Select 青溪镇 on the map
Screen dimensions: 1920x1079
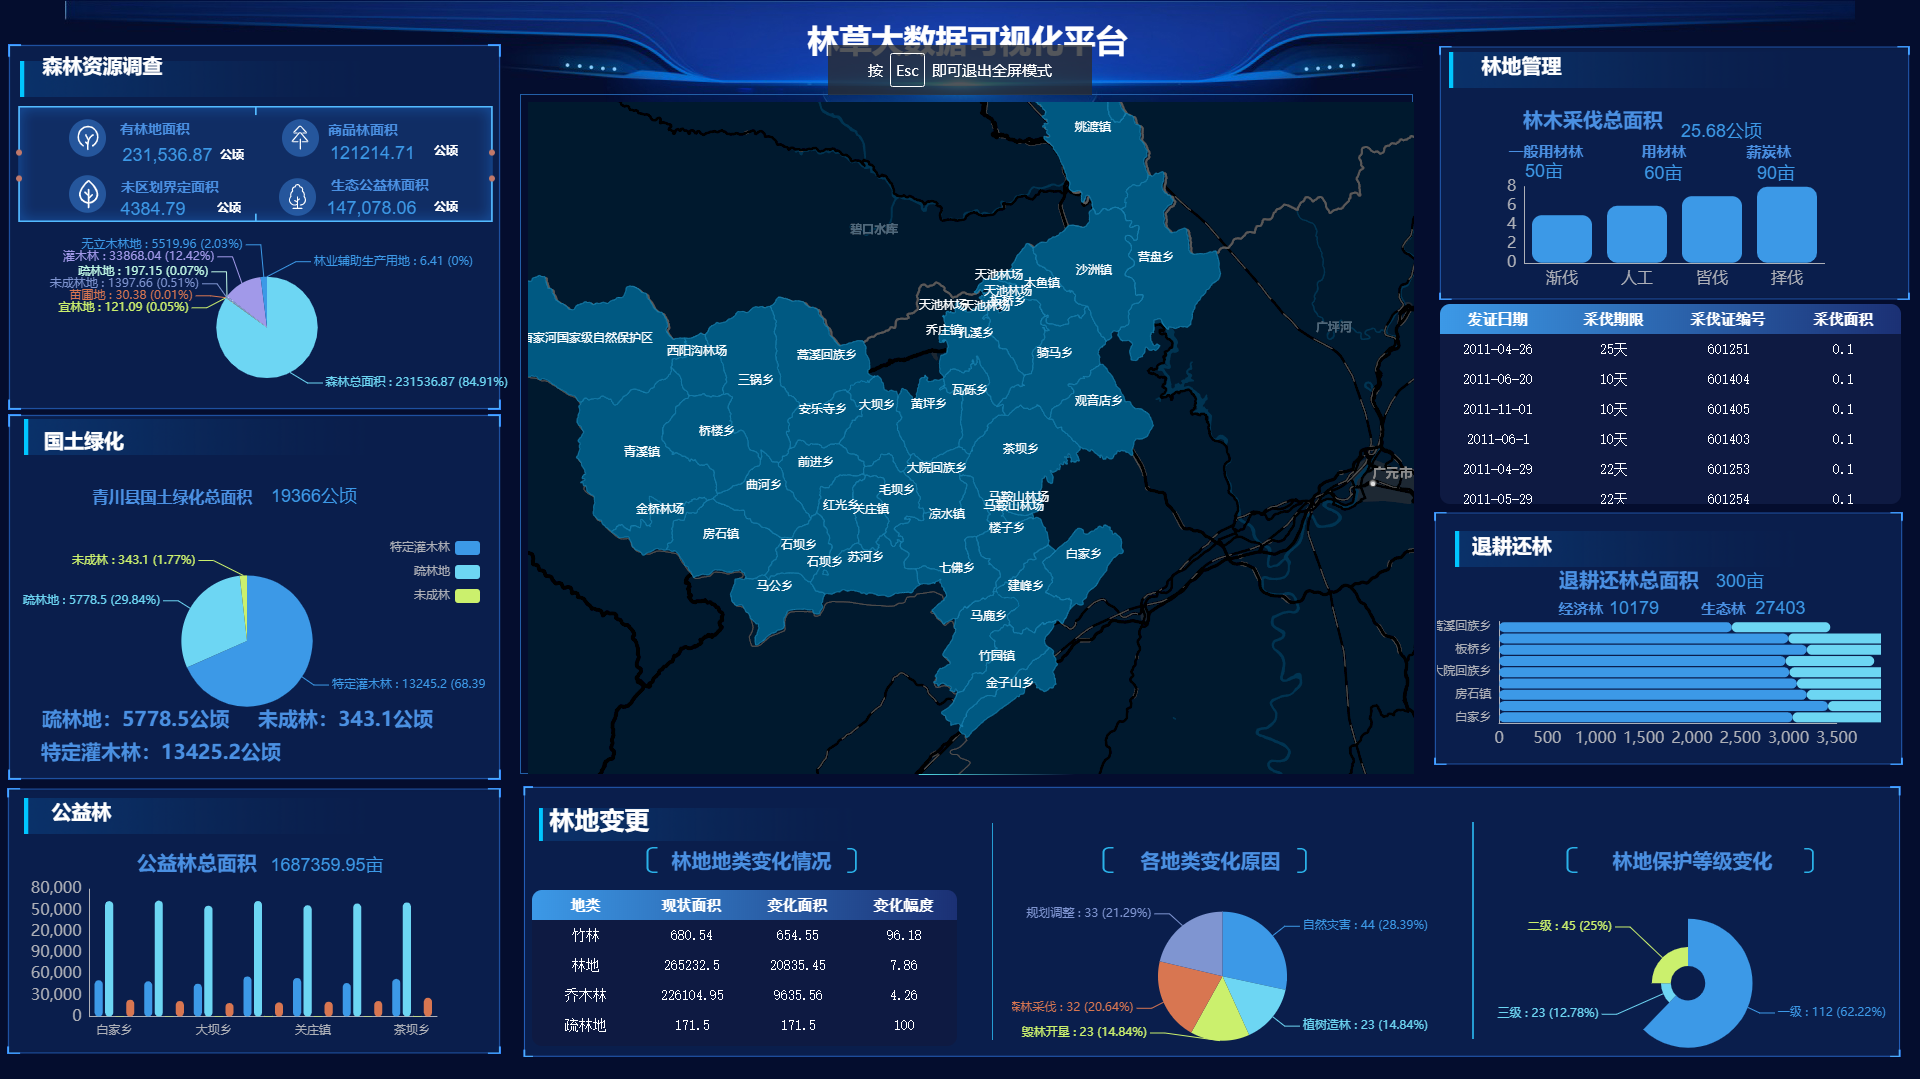pos(641,452)
